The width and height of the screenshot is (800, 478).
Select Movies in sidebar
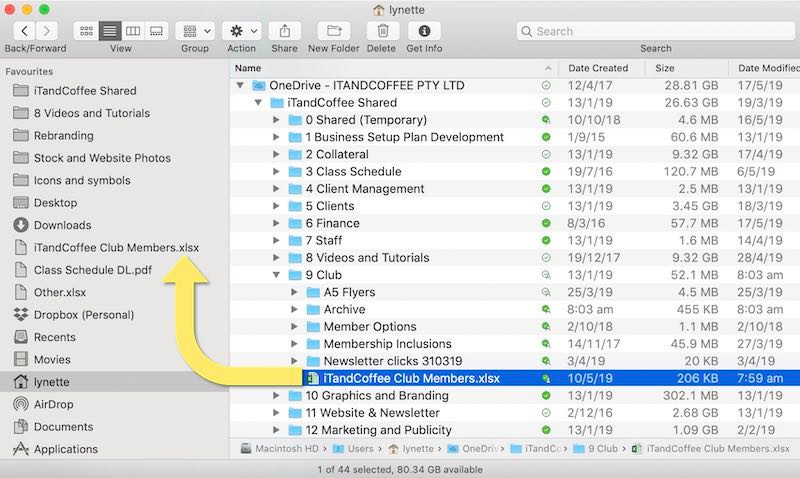tap(52, 360)
